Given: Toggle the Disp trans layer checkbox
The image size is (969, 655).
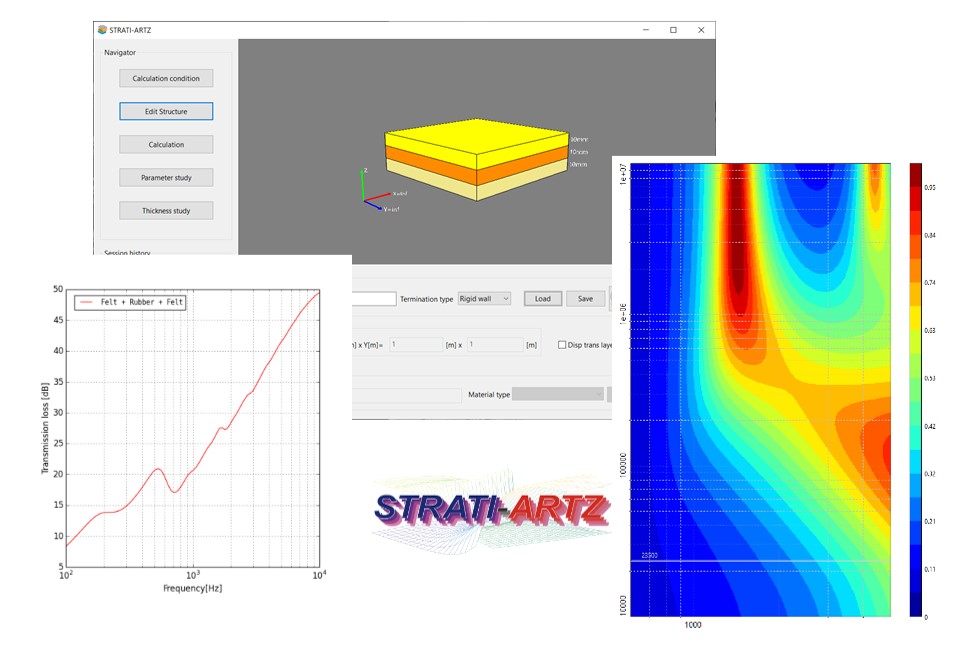Looking at the screenshot, I should click(x=562, y=345).
